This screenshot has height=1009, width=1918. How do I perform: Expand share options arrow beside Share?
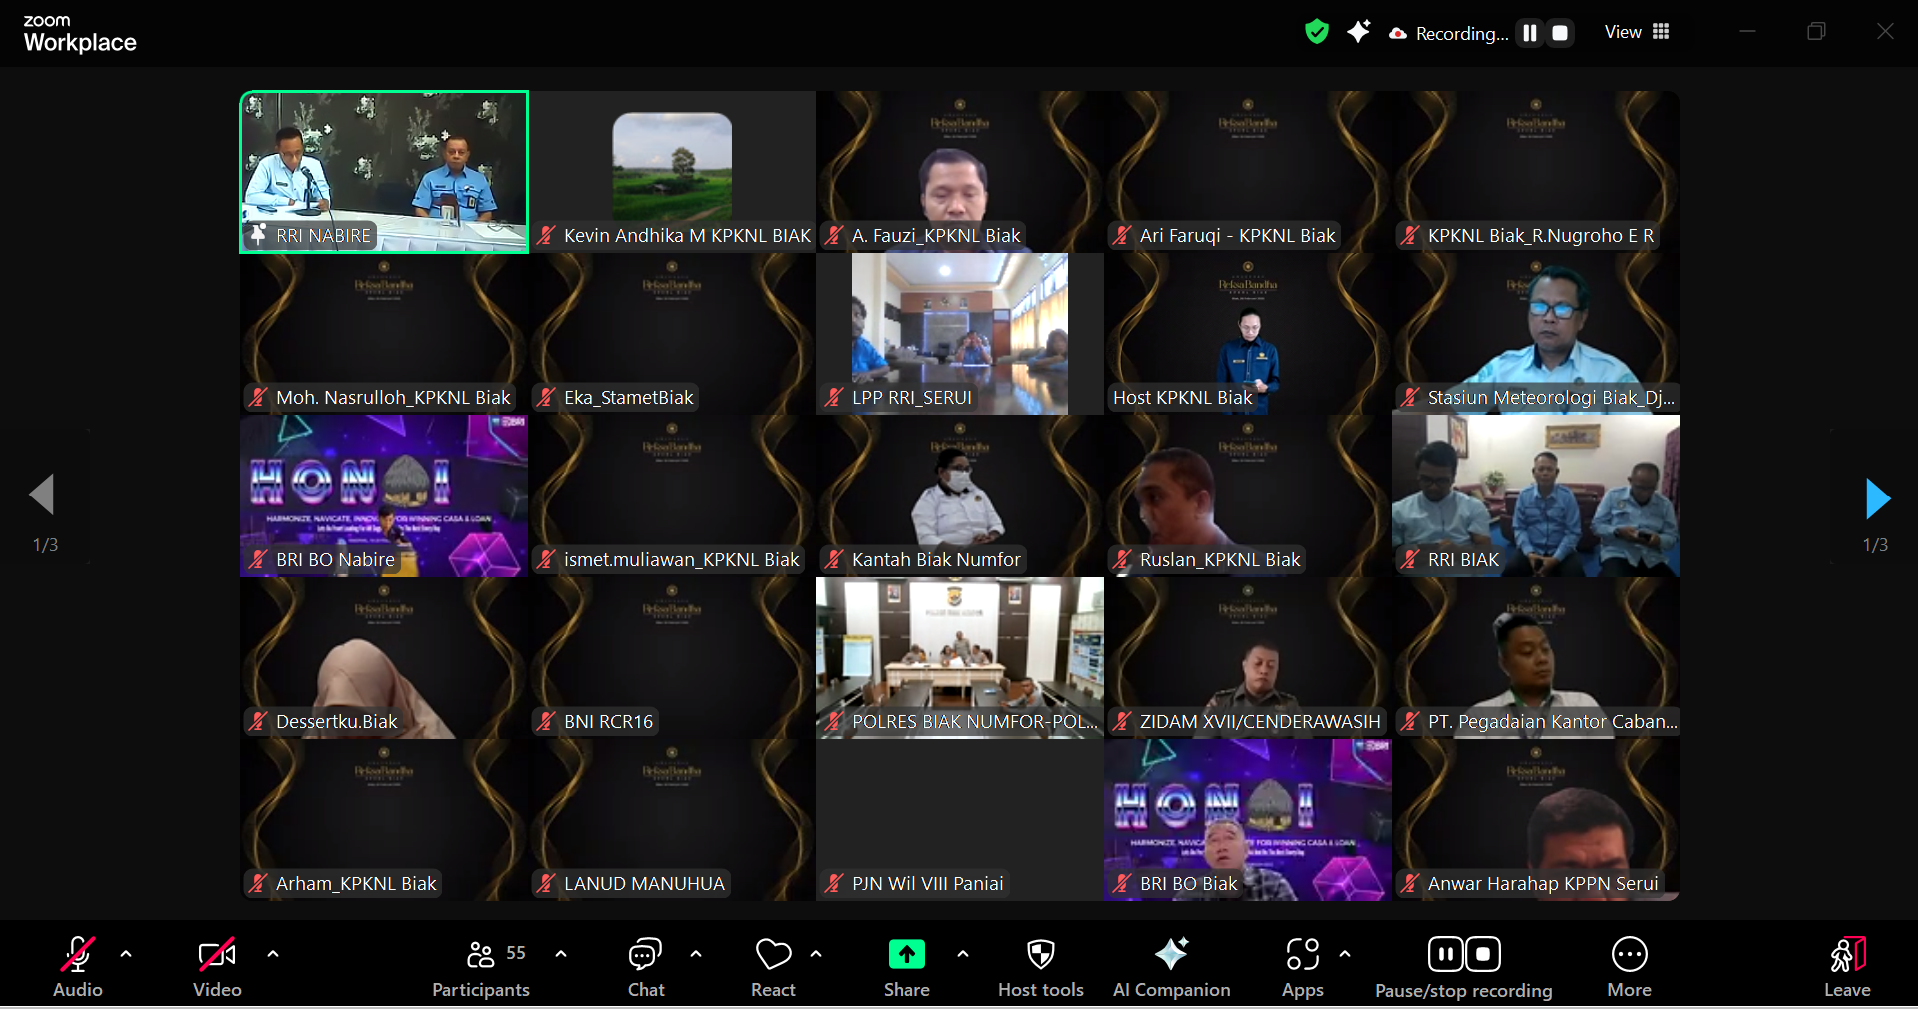963,954
